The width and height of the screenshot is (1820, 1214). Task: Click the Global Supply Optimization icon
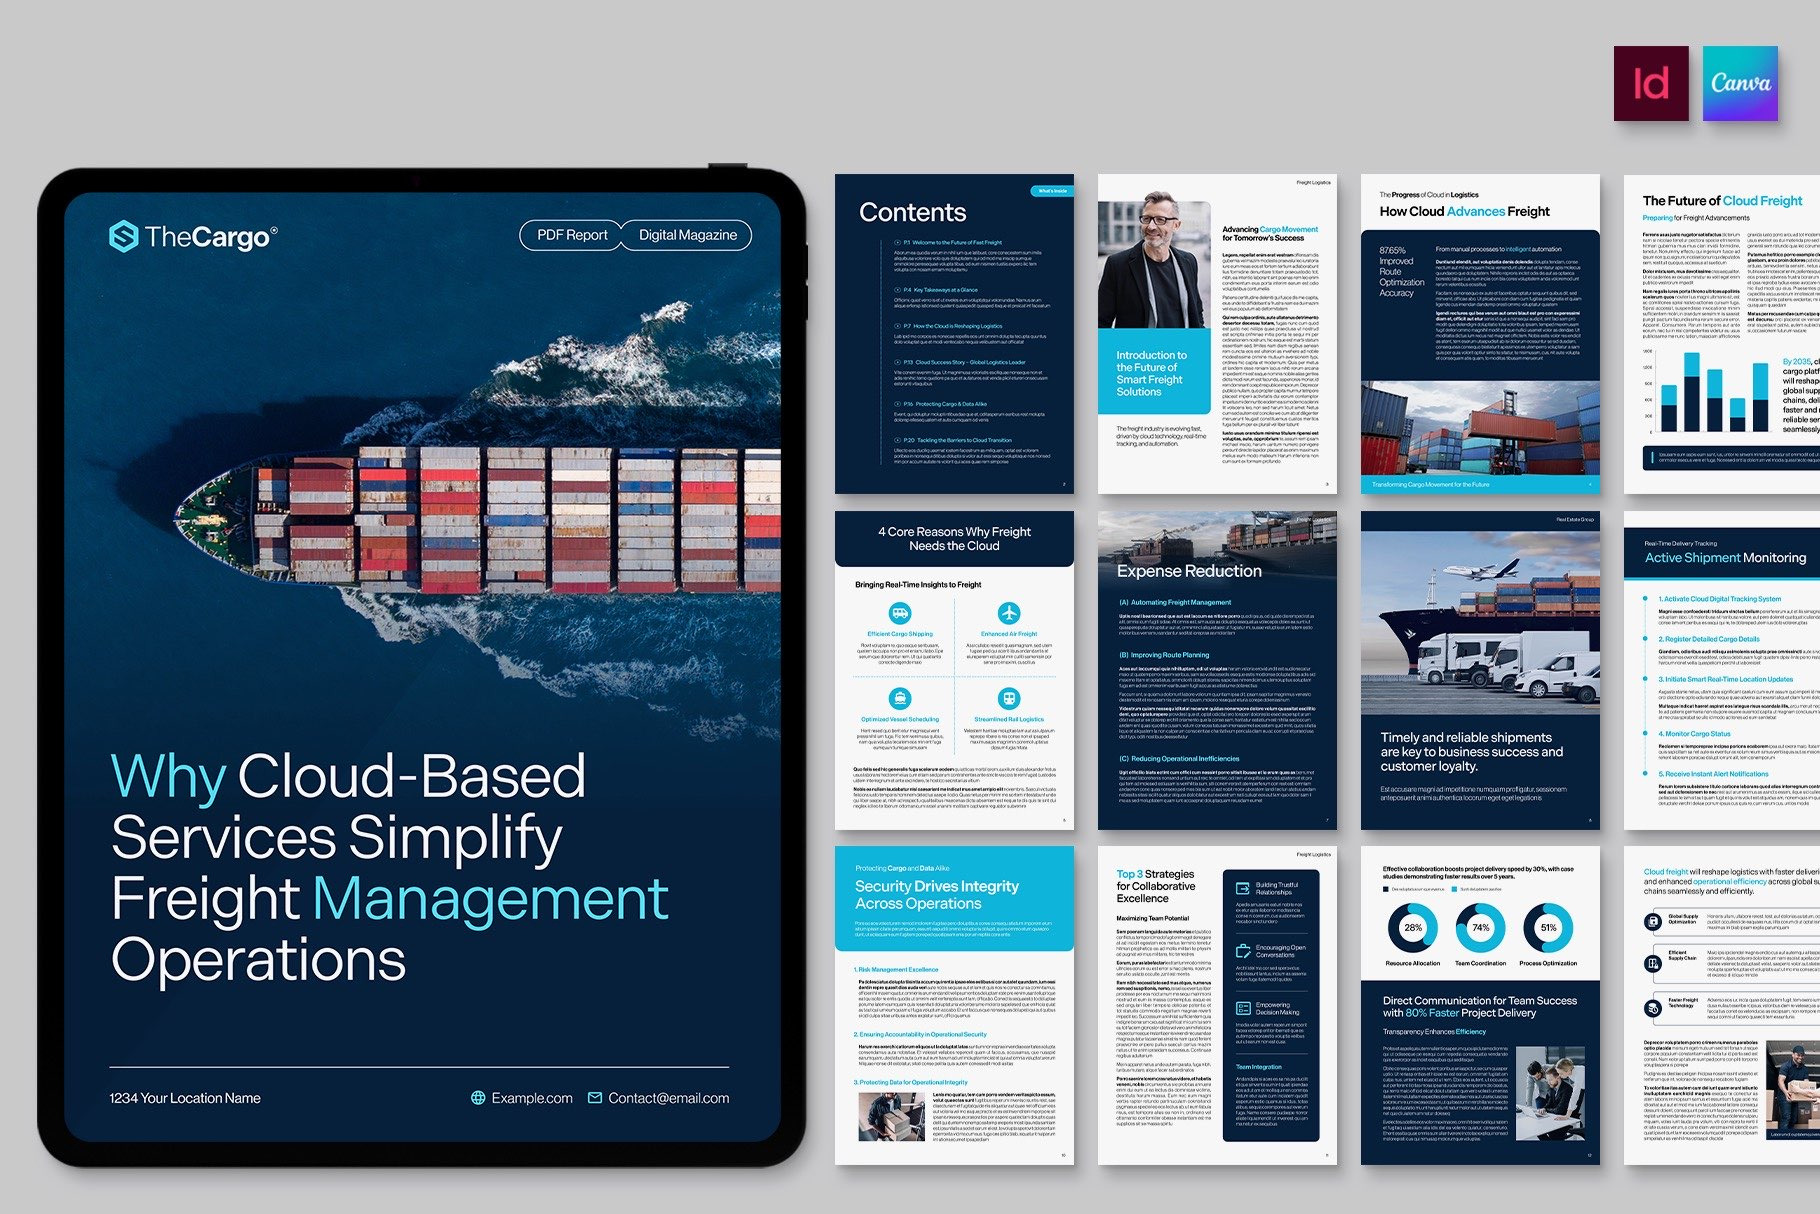[1653, 921]
